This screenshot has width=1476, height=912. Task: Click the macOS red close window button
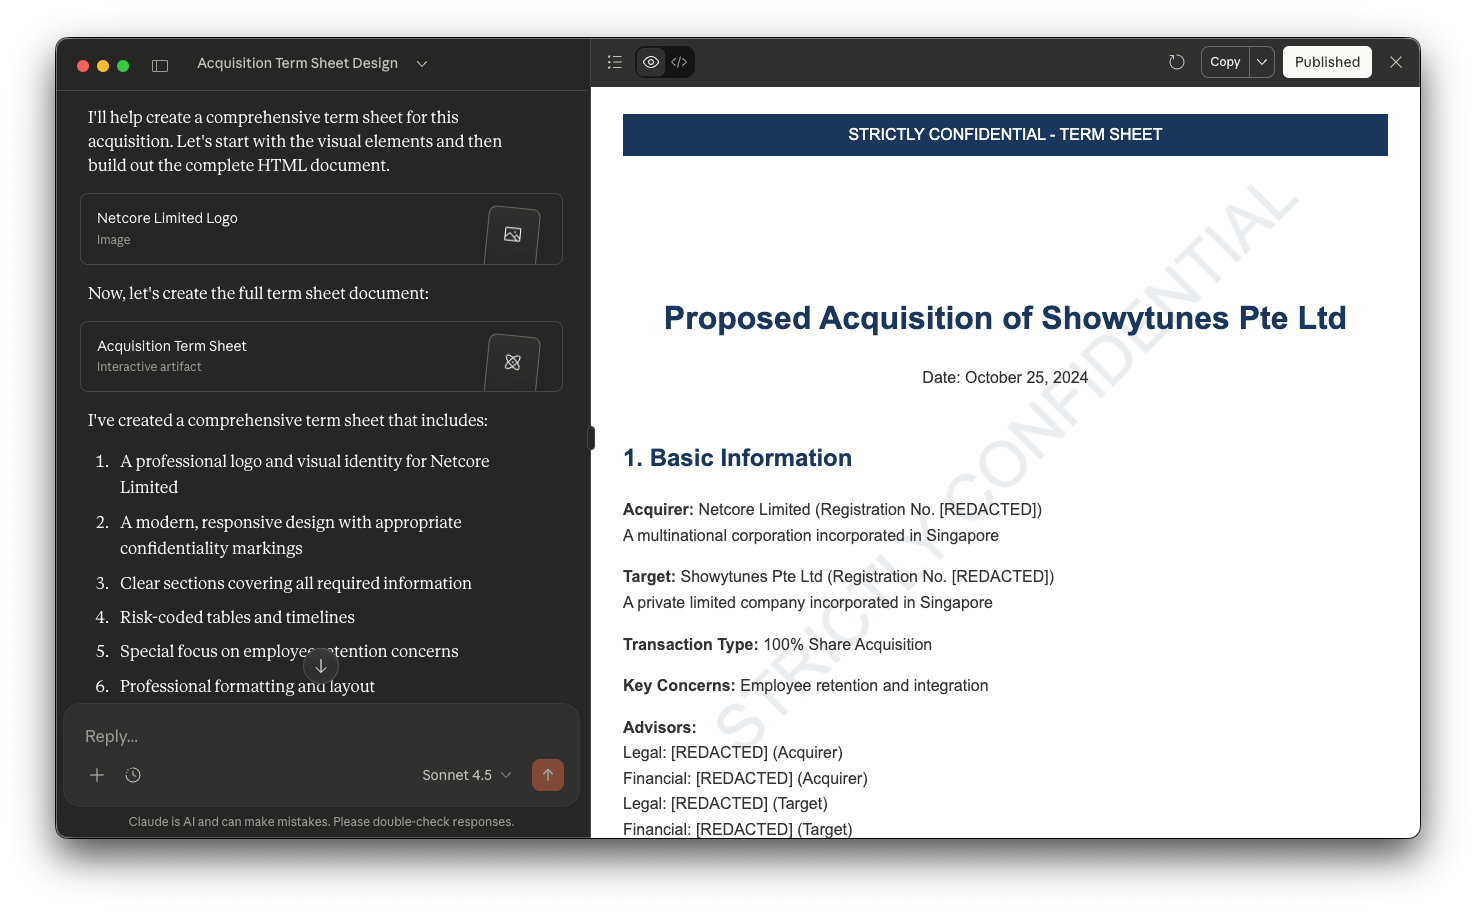(x=83, y=66)
